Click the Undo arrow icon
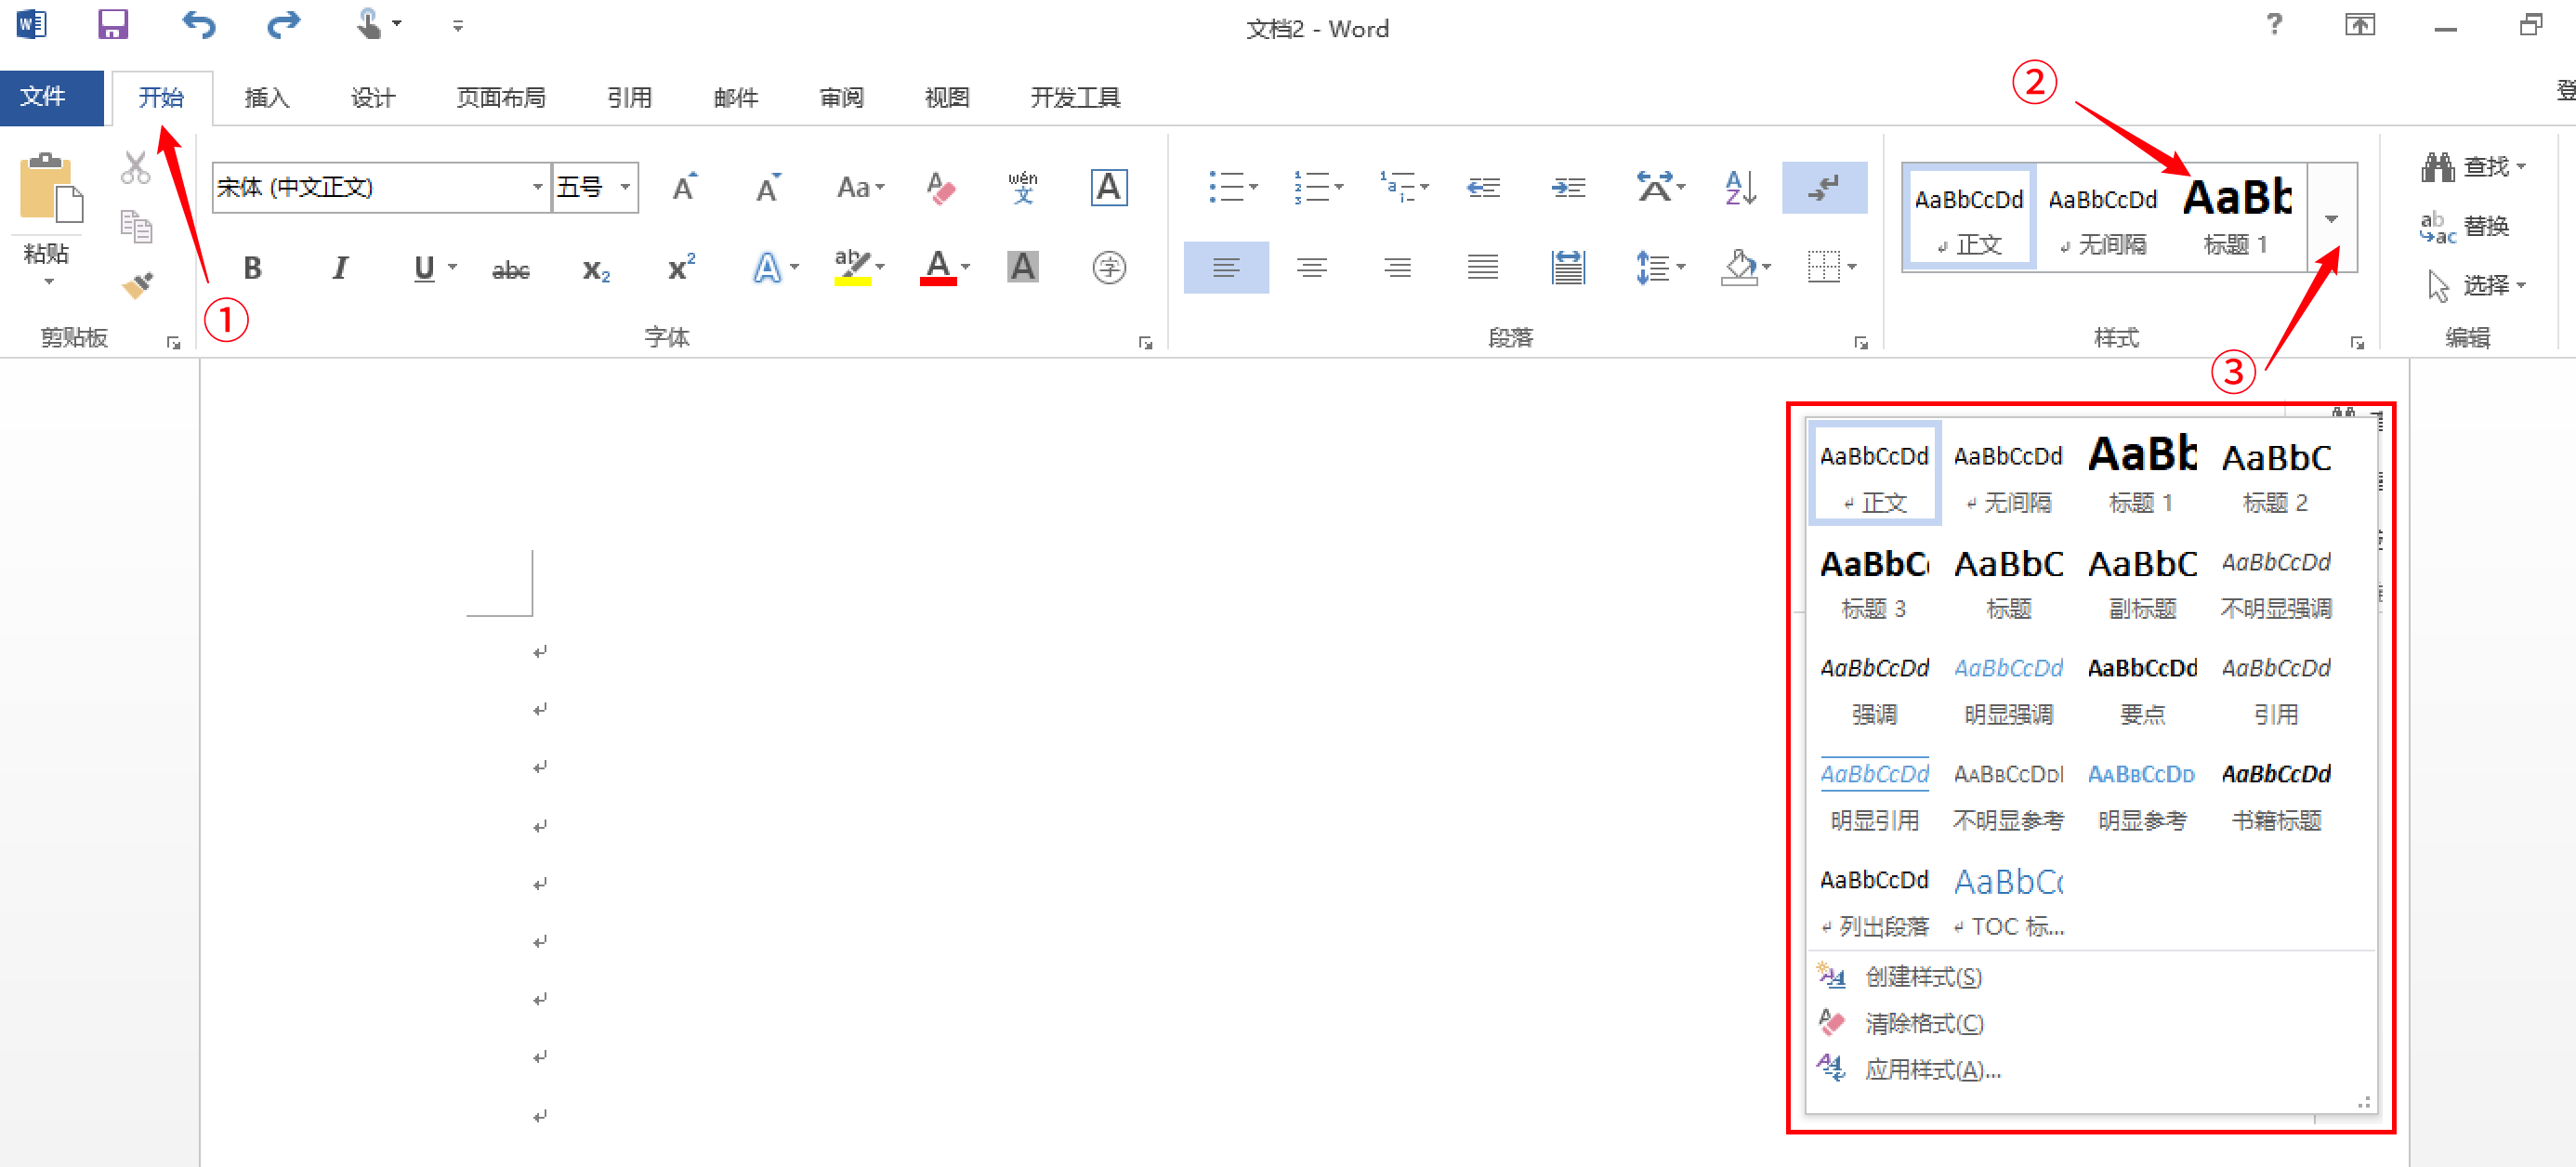 pyautogui.click(x=198, y=25)
